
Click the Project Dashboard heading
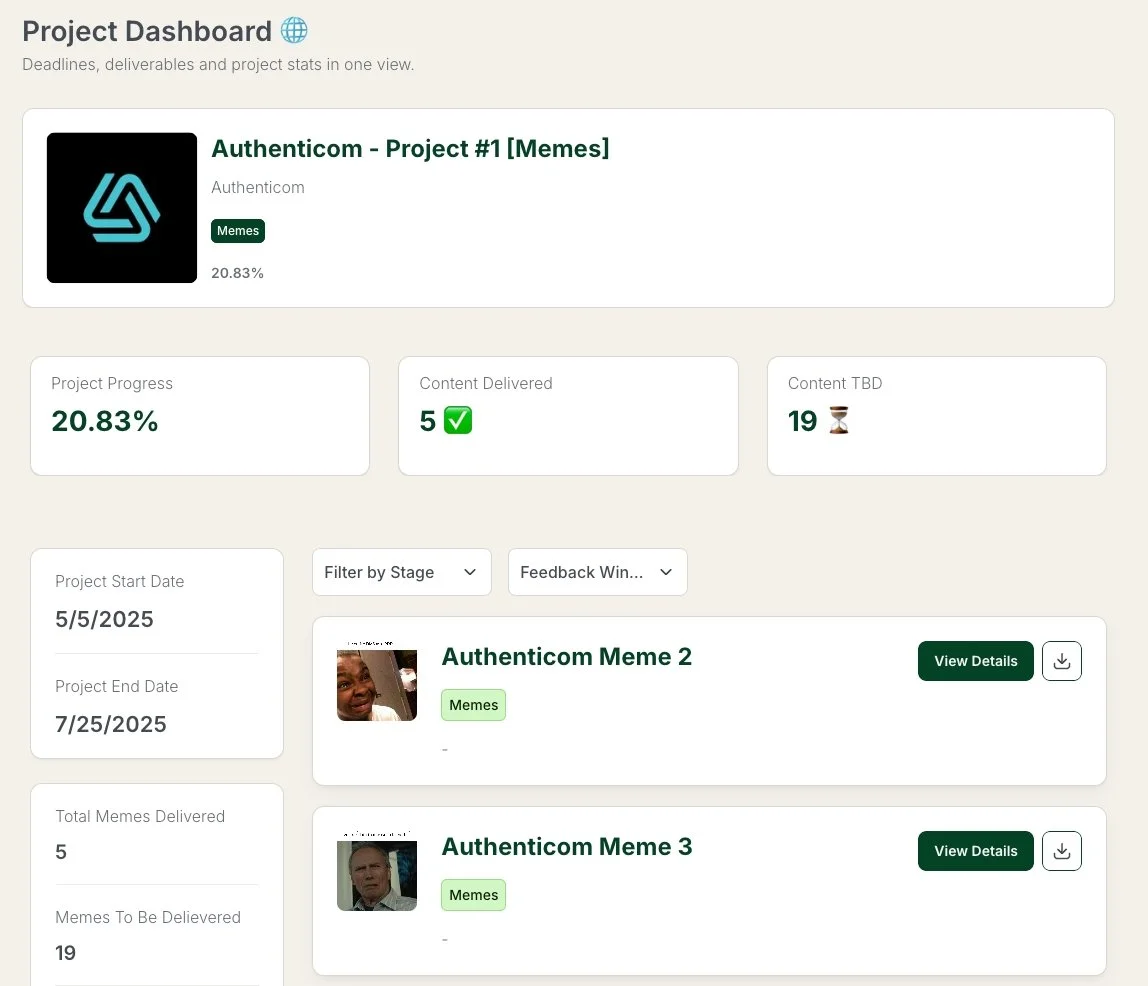click(x=147, y=31)
